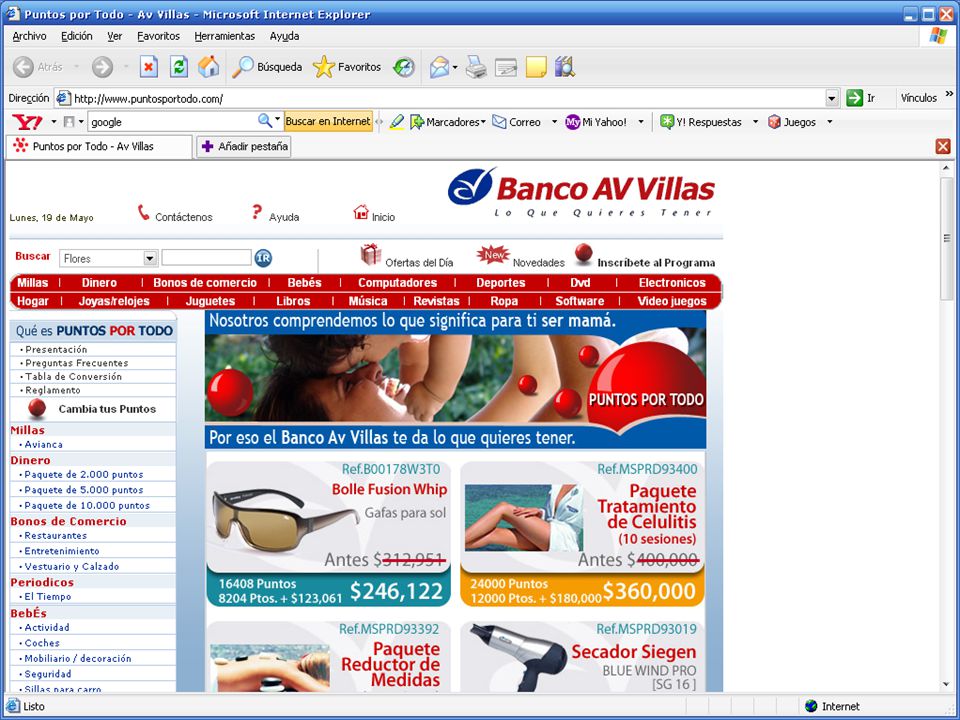Open the Marcadores dropdown

(x=448, y=122)
